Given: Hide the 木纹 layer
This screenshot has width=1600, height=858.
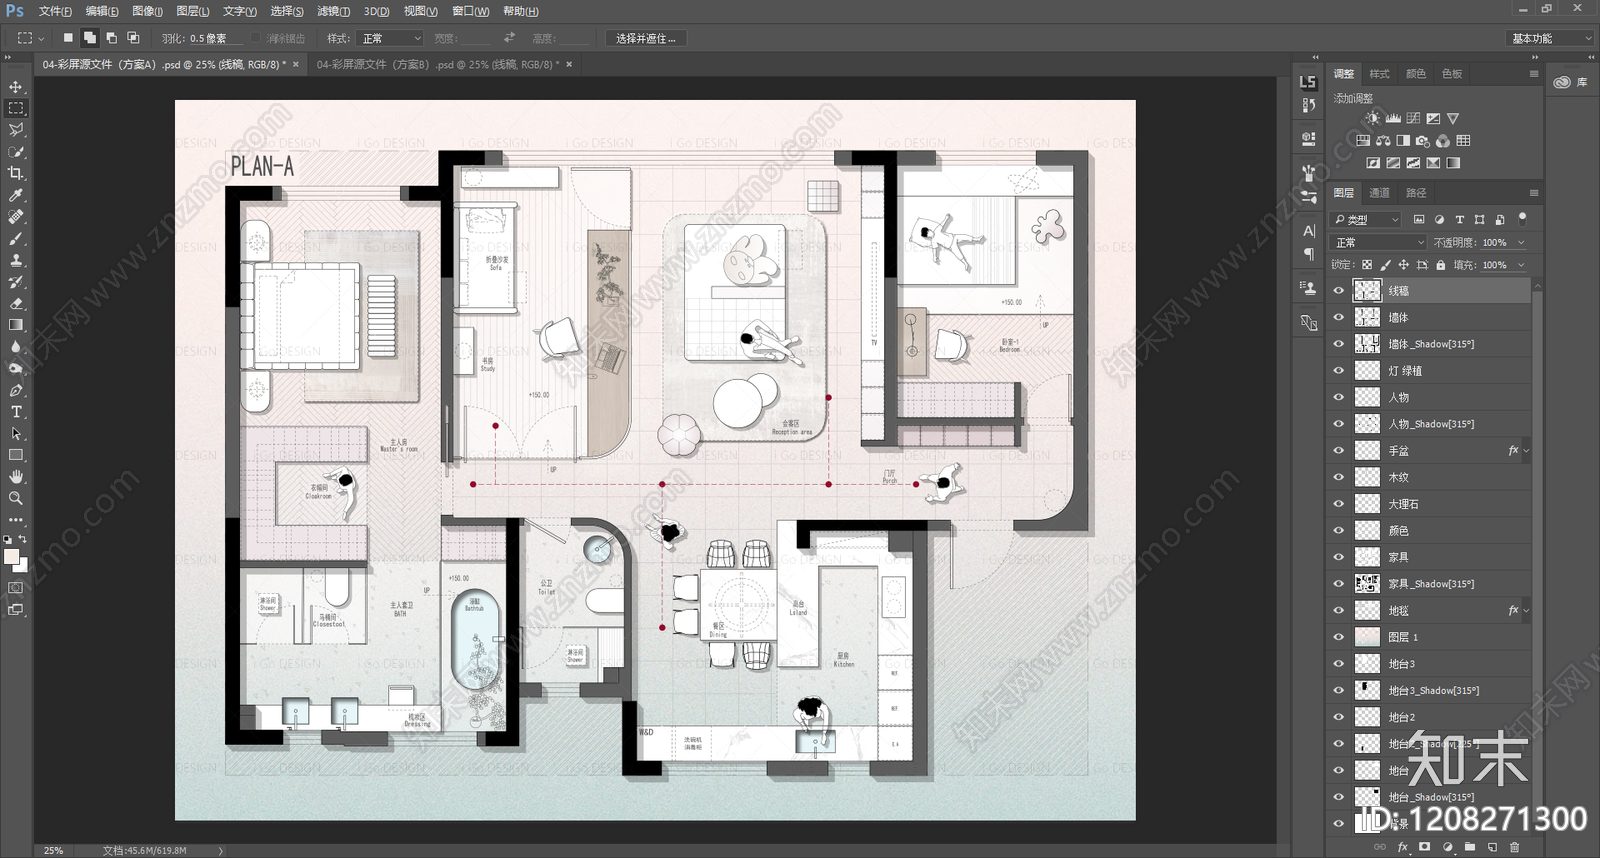Looking at the screenshot, I should click(x=1338, y=478).
